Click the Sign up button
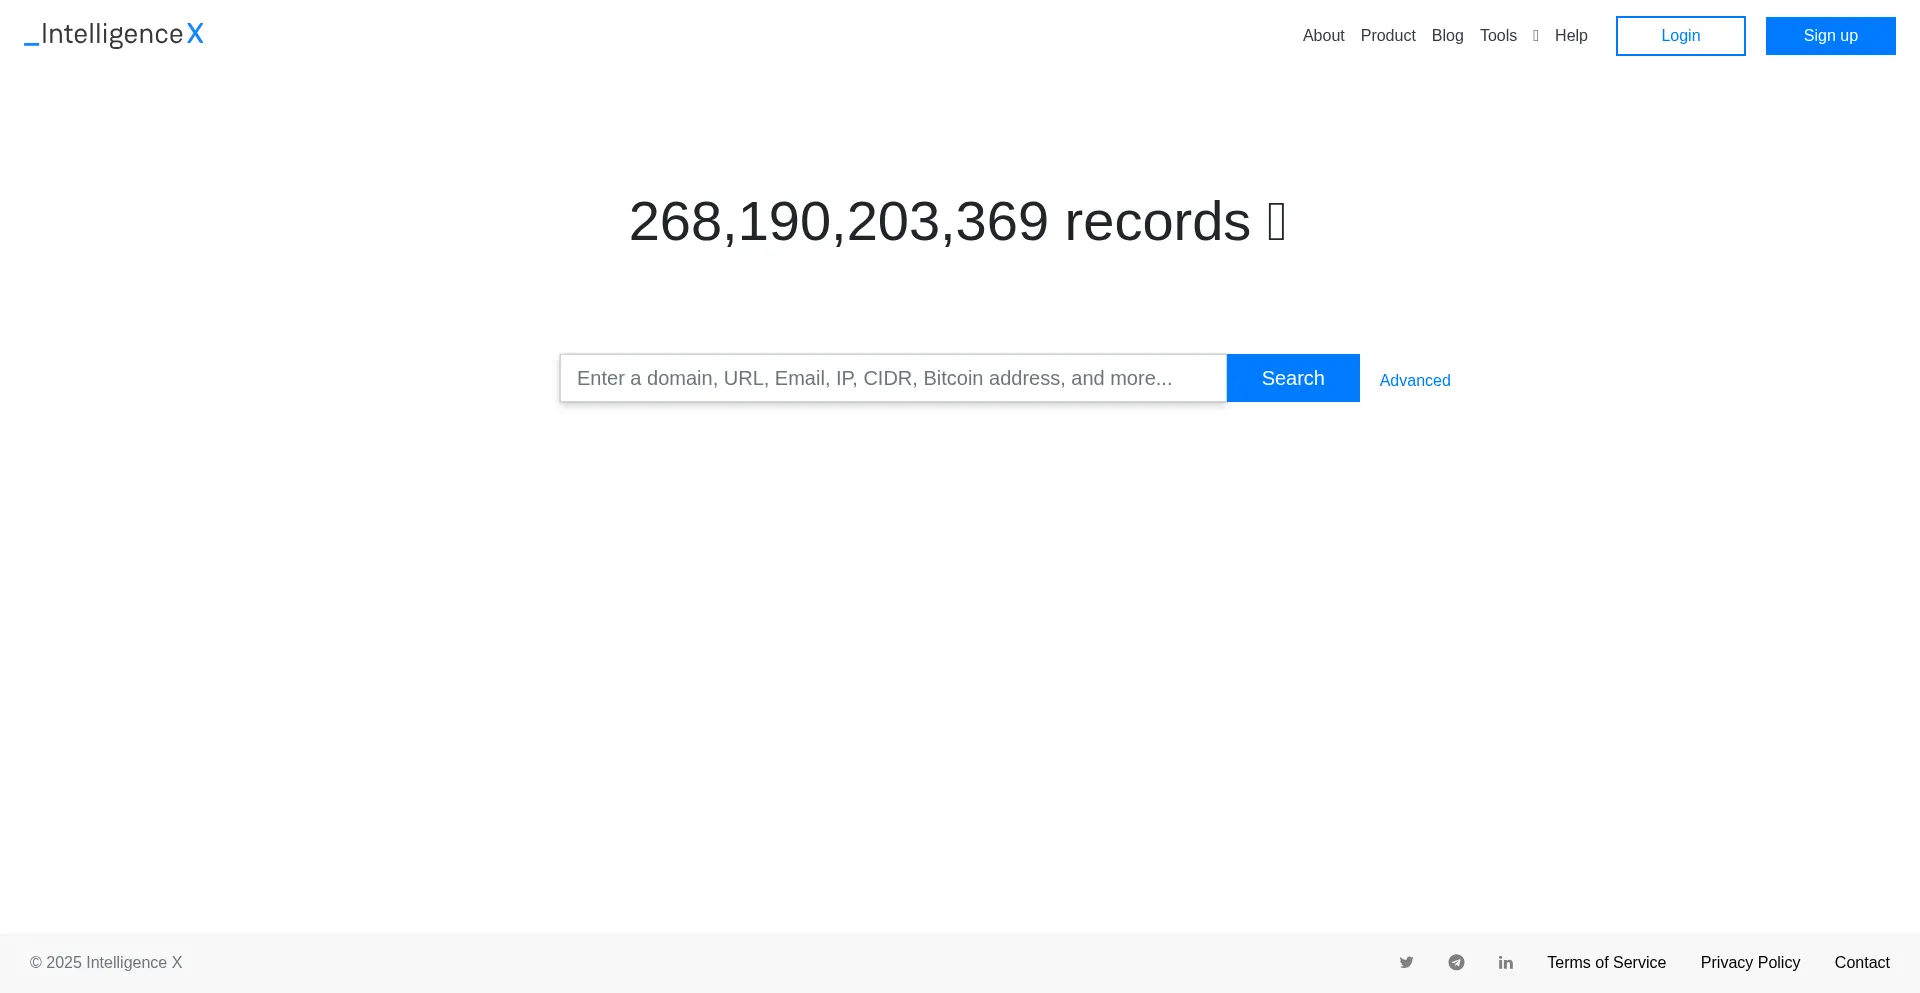The height and width of the screenshot is (993, 1920). (x=1831, y=36)
